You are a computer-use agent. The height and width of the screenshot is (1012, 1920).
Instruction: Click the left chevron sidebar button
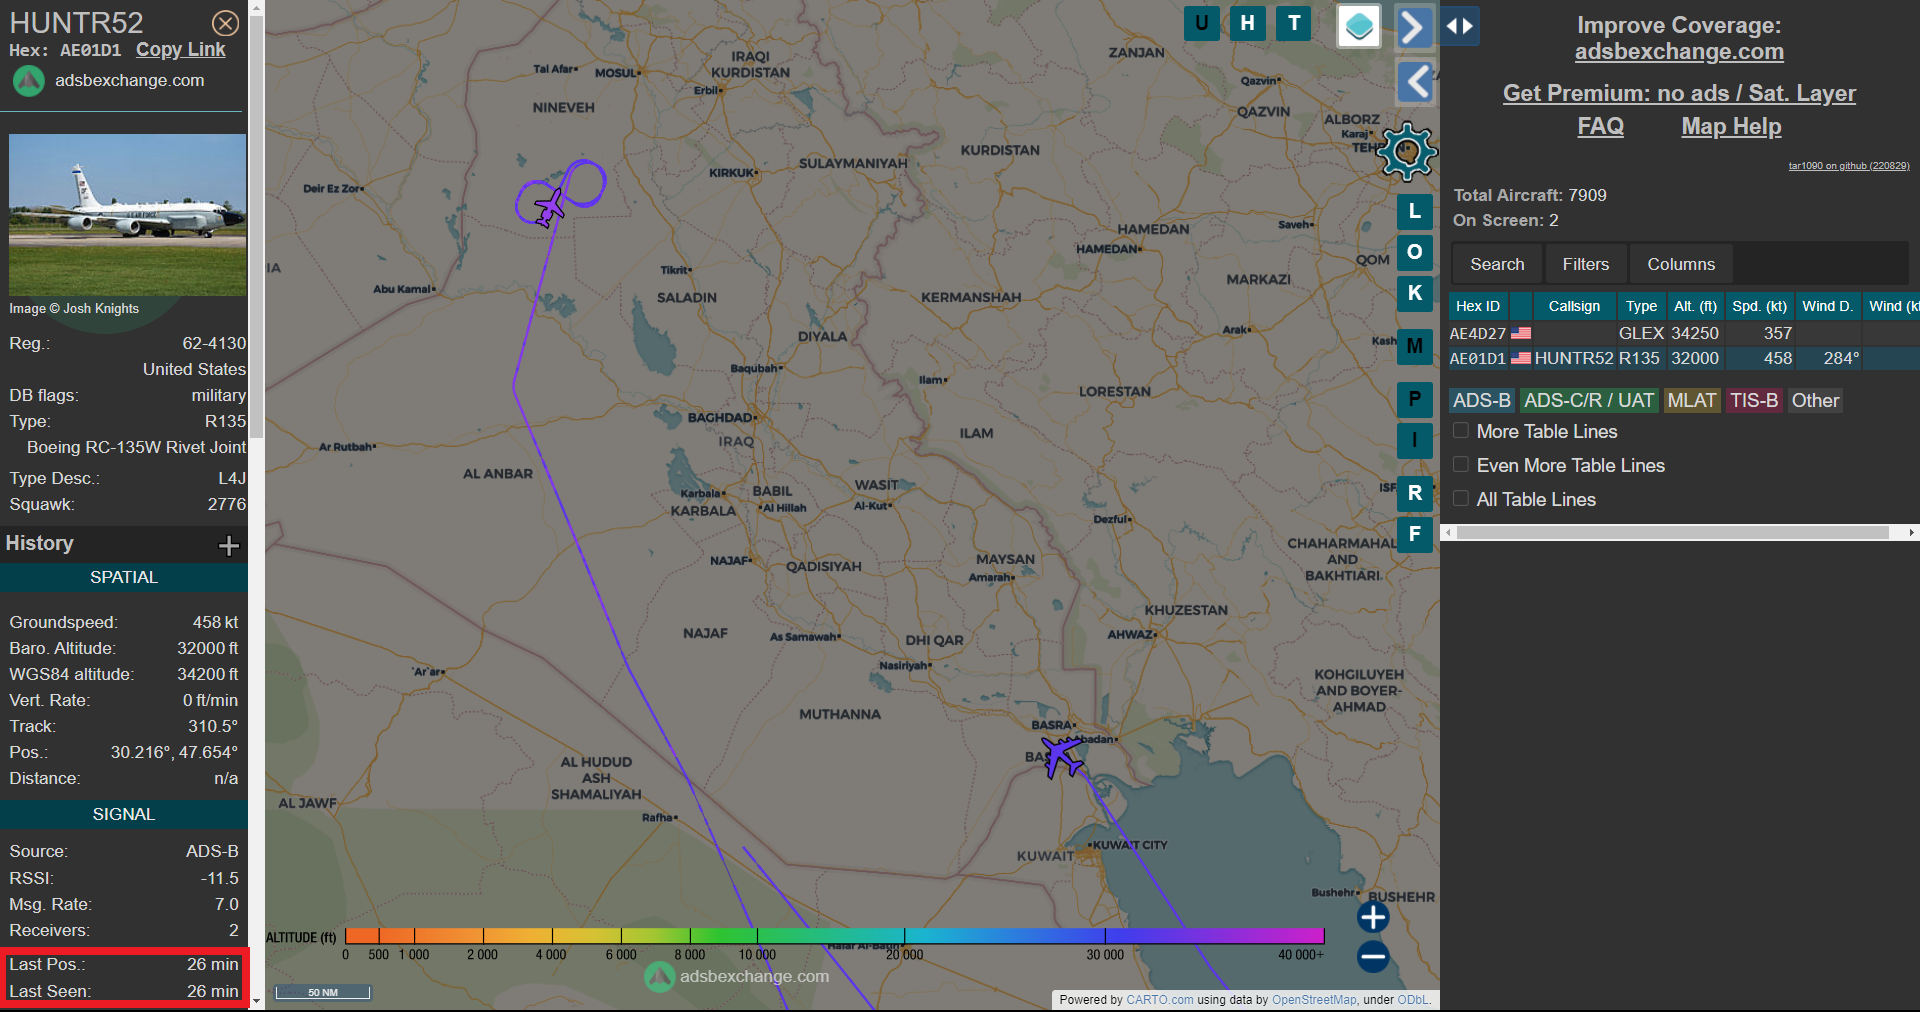1415,82
